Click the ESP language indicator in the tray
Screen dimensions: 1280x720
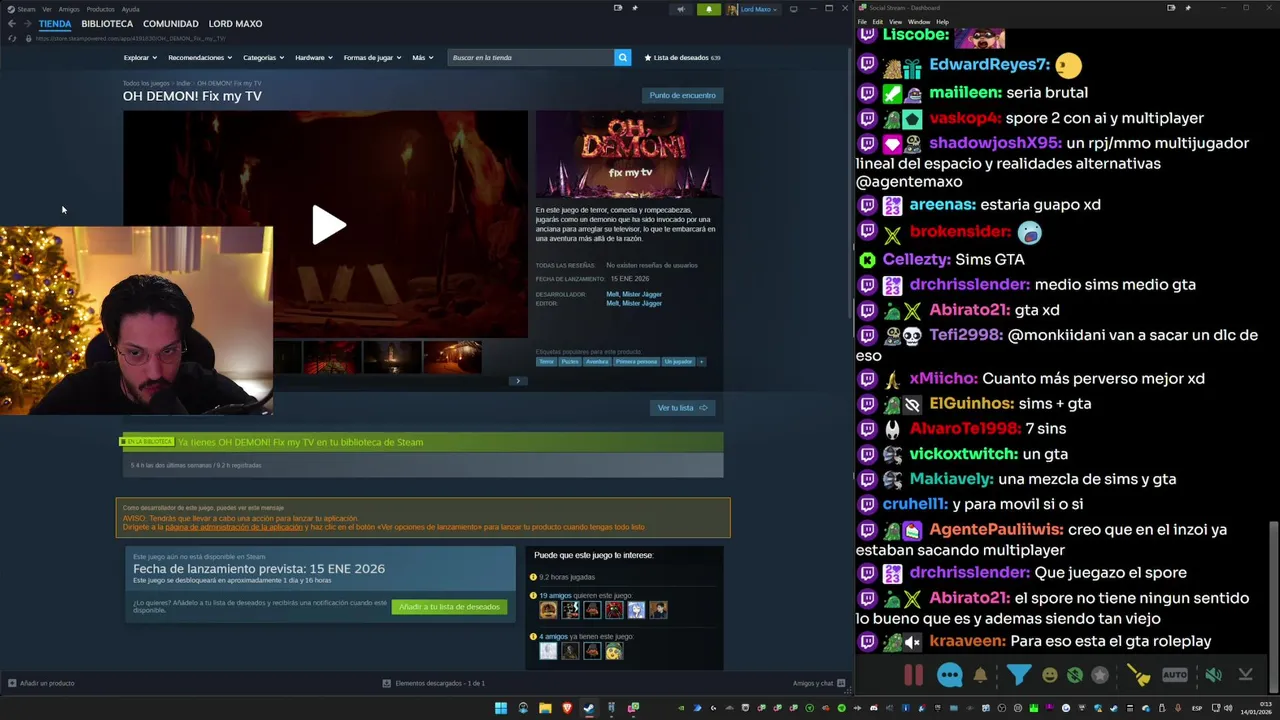click(1197, 708)
